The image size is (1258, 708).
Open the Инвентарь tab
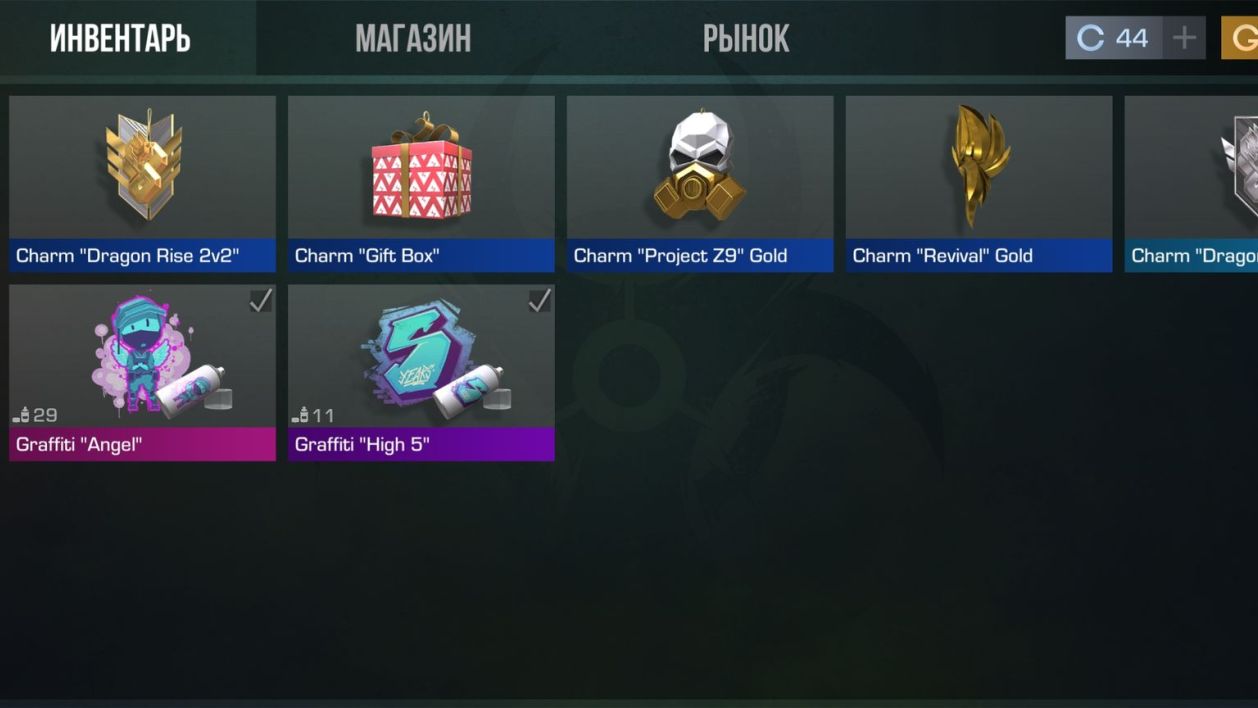coord(120,39)
